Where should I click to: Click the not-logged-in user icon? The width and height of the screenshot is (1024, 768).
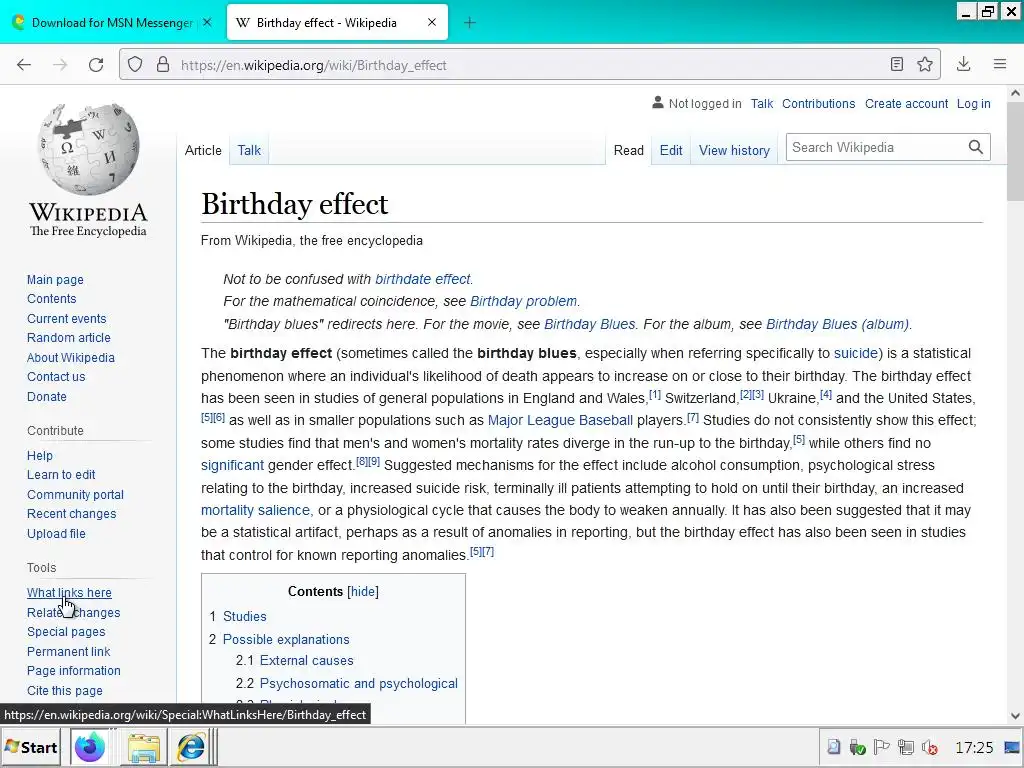[x=658, y=103]
